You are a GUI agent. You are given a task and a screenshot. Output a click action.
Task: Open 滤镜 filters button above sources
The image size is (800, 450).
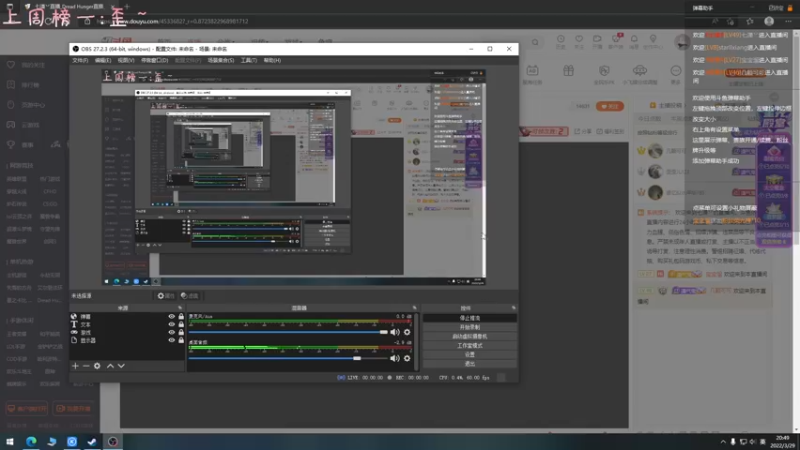click(189, 296)
